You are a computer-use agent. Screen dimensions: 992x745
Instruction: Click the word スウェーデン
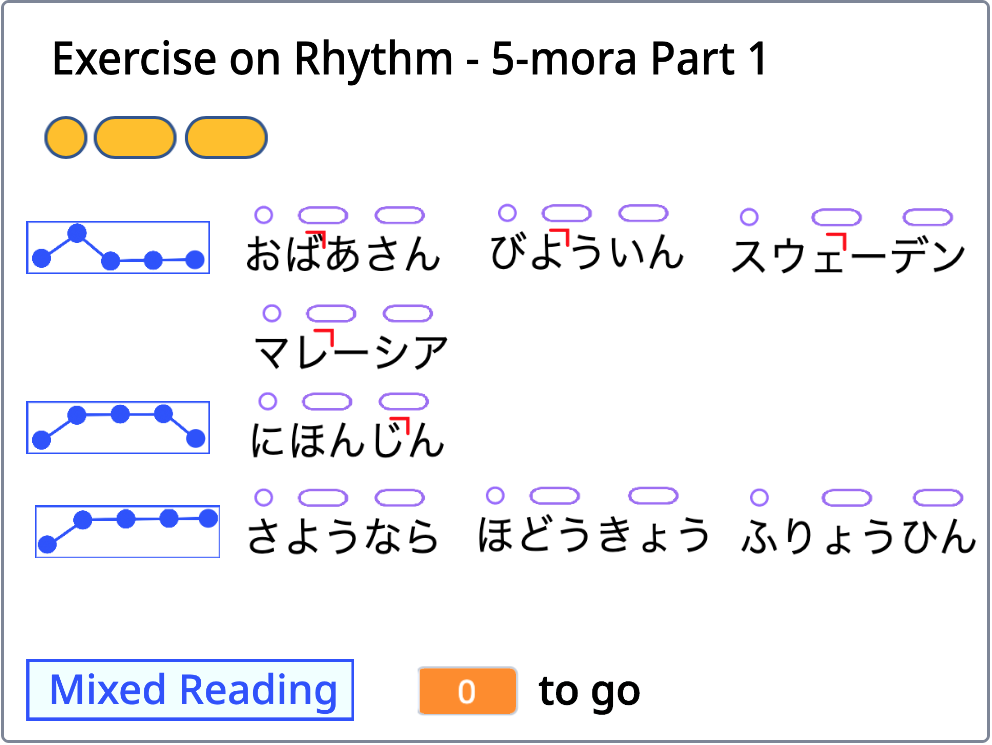click(848, 256)
